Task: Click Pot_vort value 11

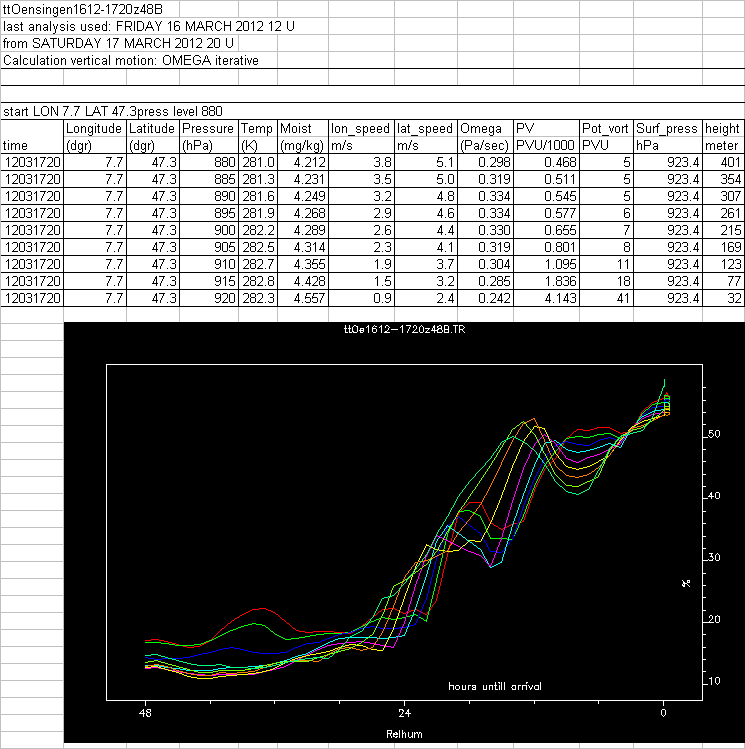Action: [x=606, y=264]
